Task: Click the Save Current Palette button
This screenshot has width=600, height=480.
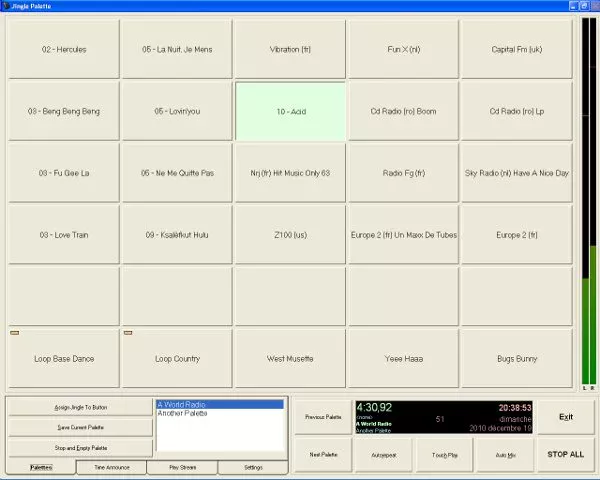Action: 80,427
